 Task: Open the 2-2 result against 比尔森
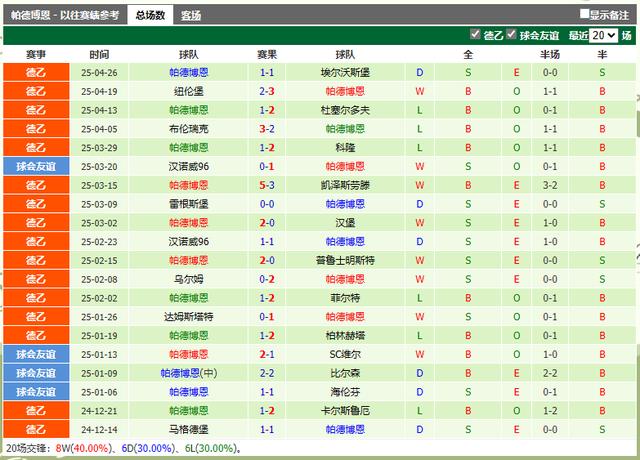(x=267, y=372)
